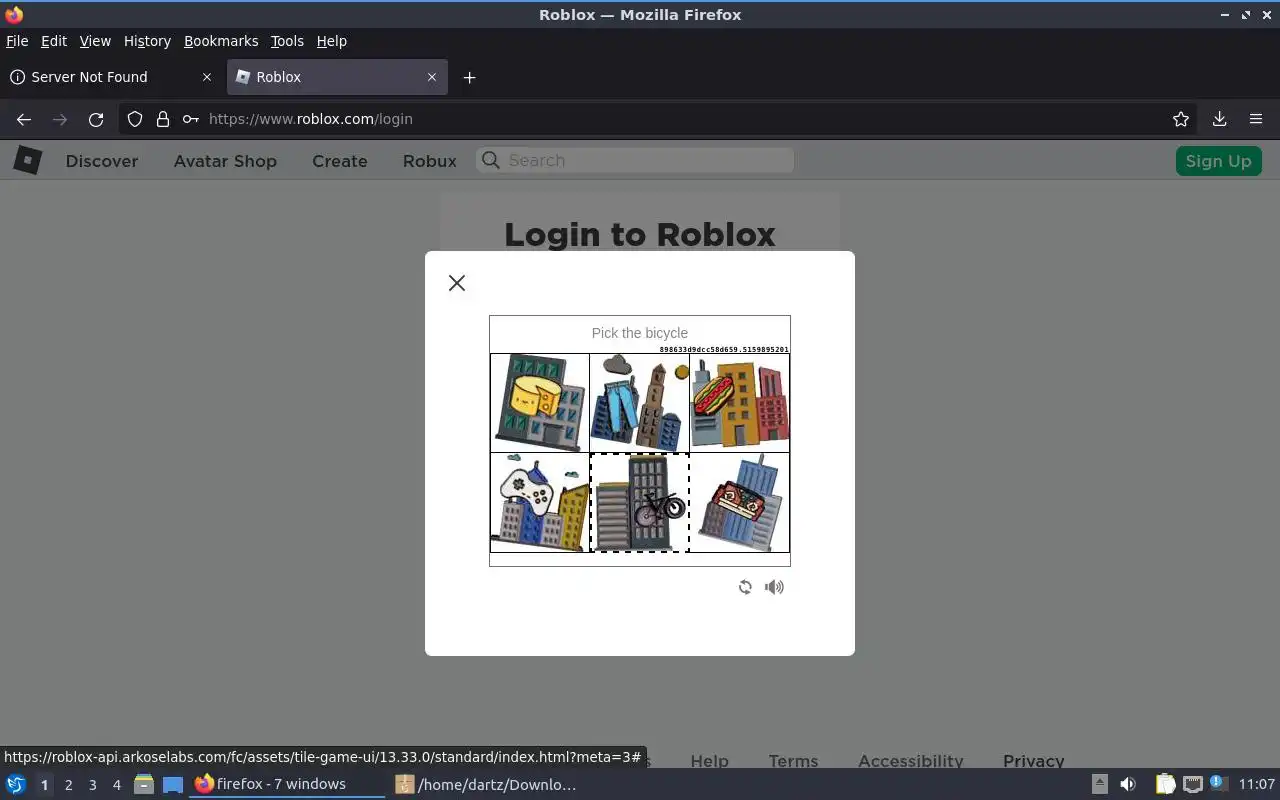Select the tile with the pizza box

pos(740,502)
